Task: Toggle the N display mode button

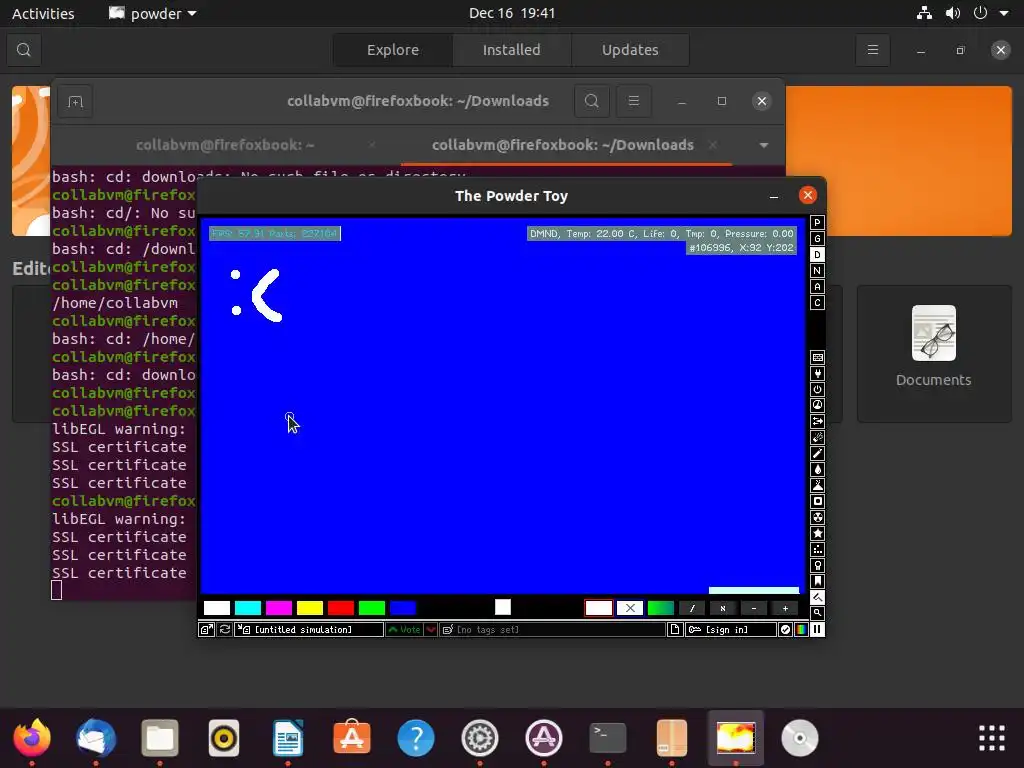Action: pyautogui.click(x=817, y=270)
